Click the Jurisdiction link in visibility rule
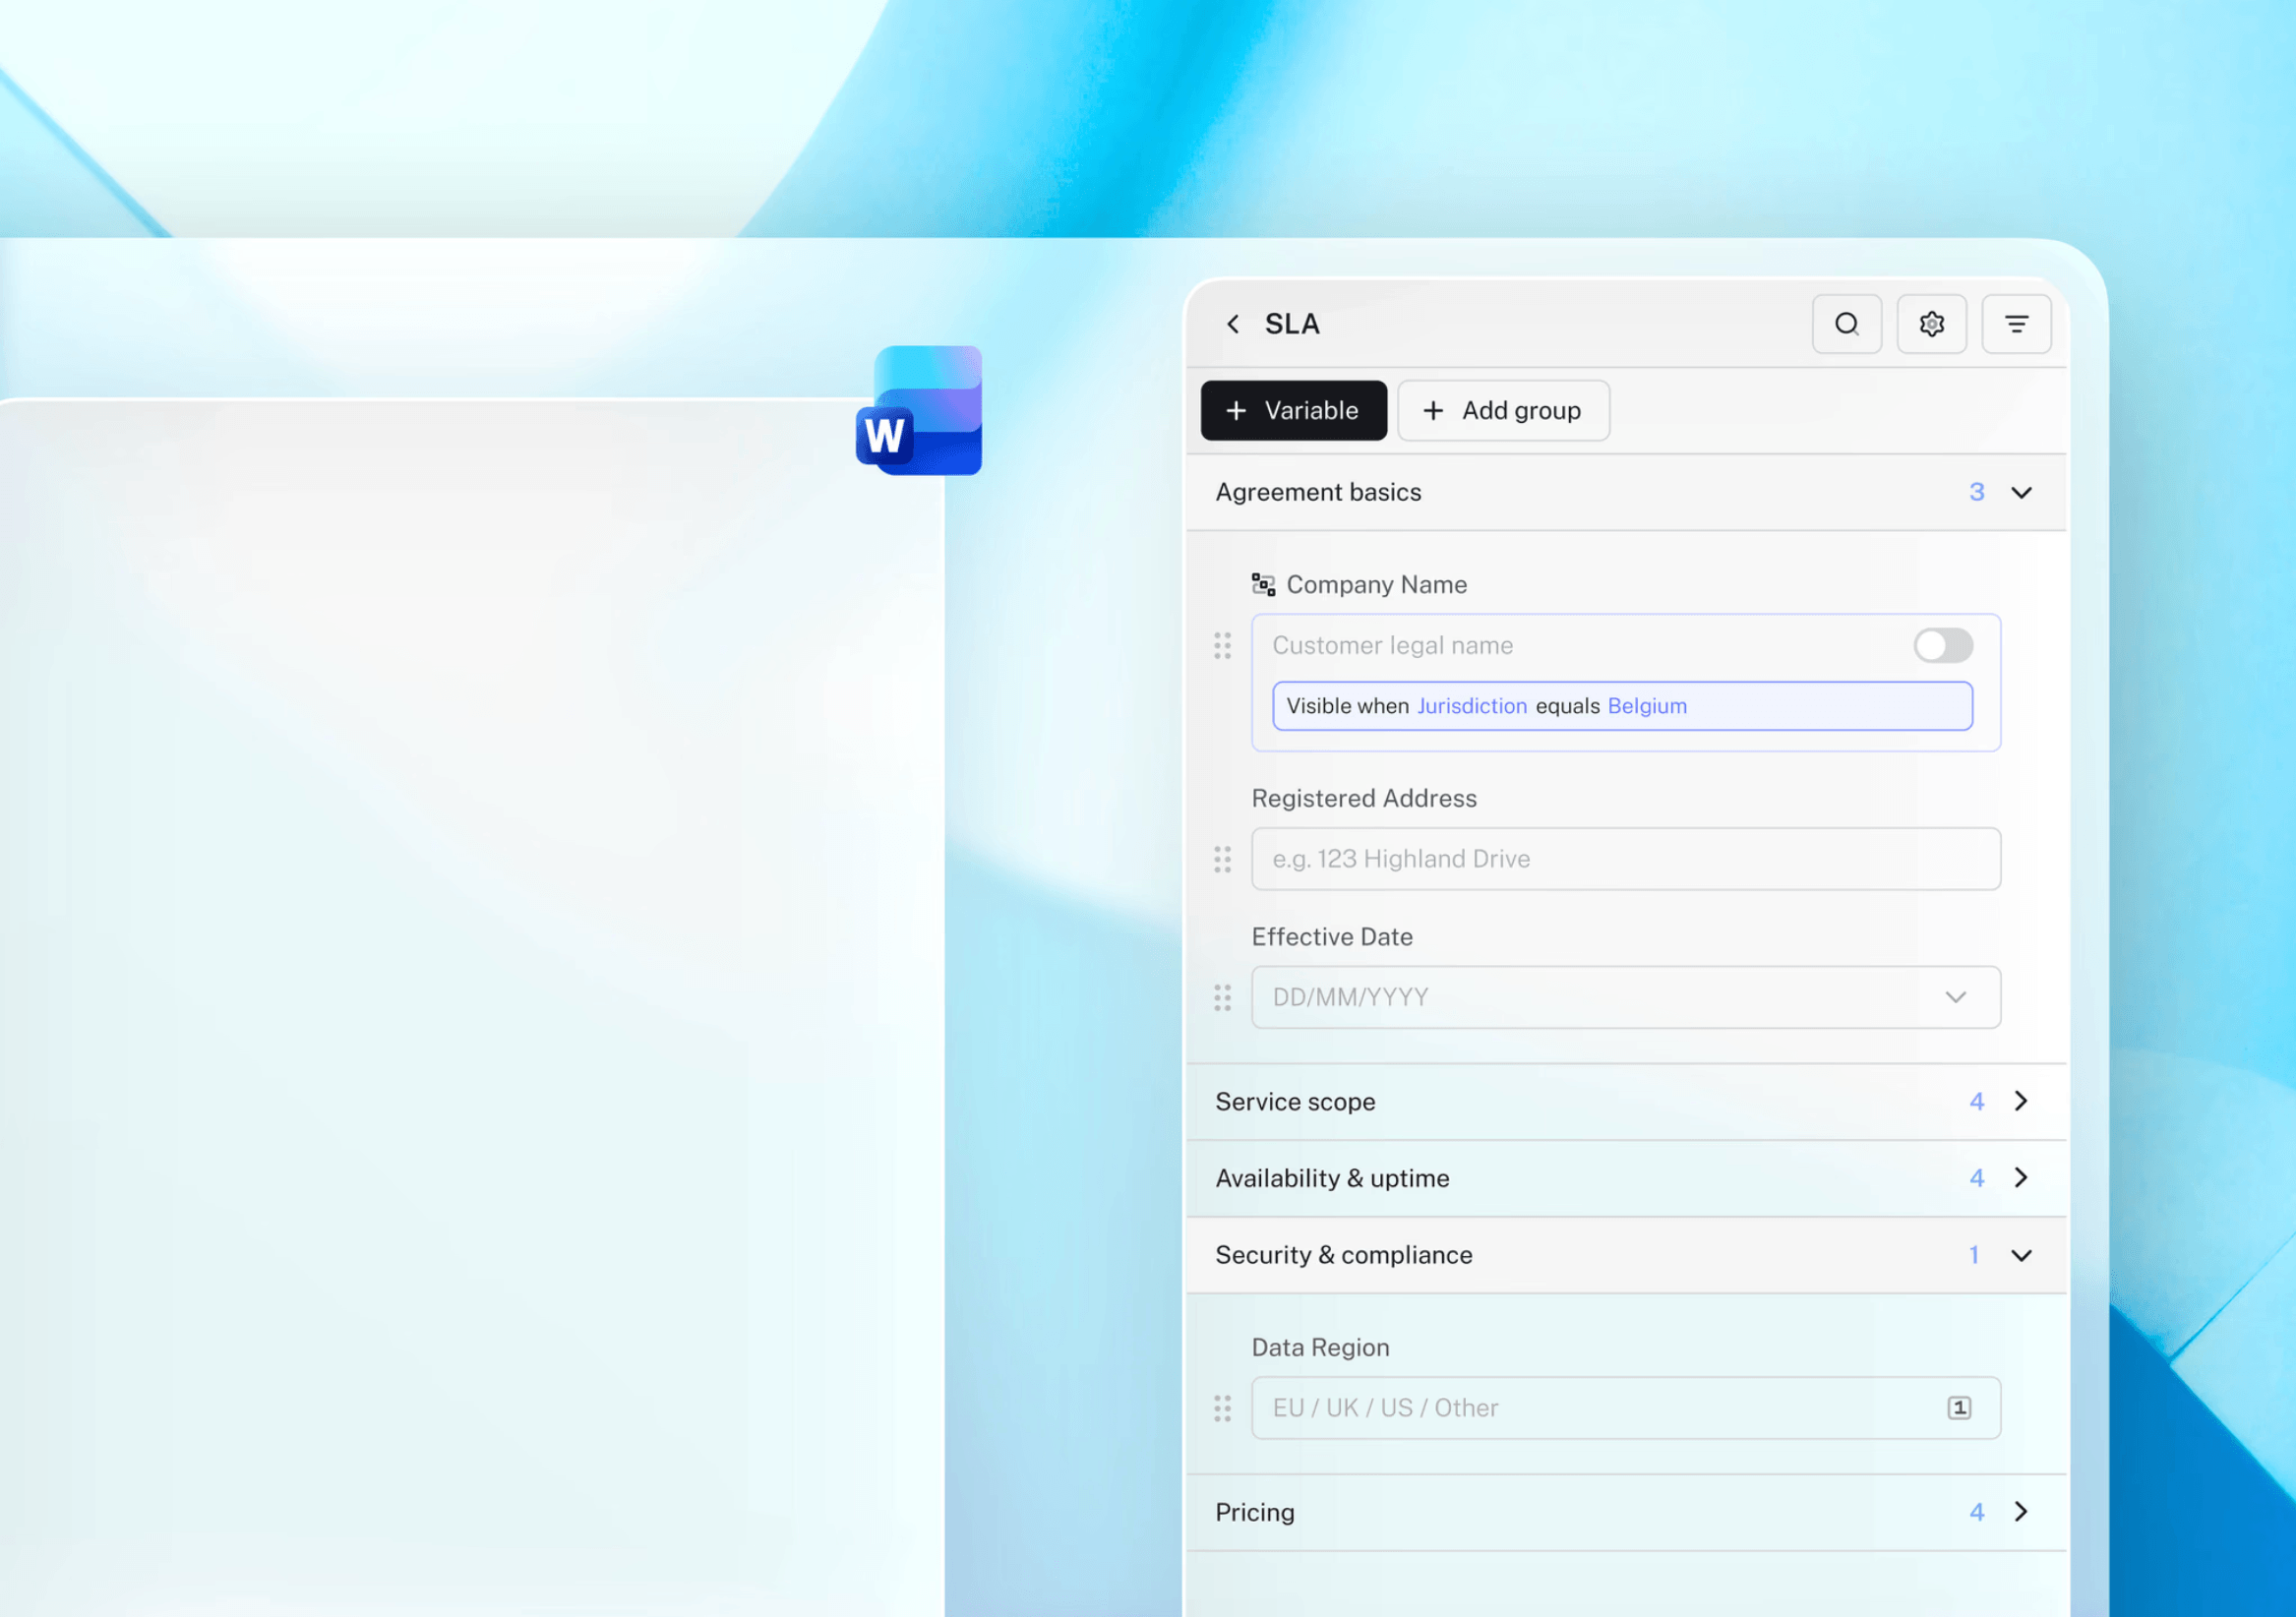This screenshot has height=1617, width=2296. point(1471,706)
